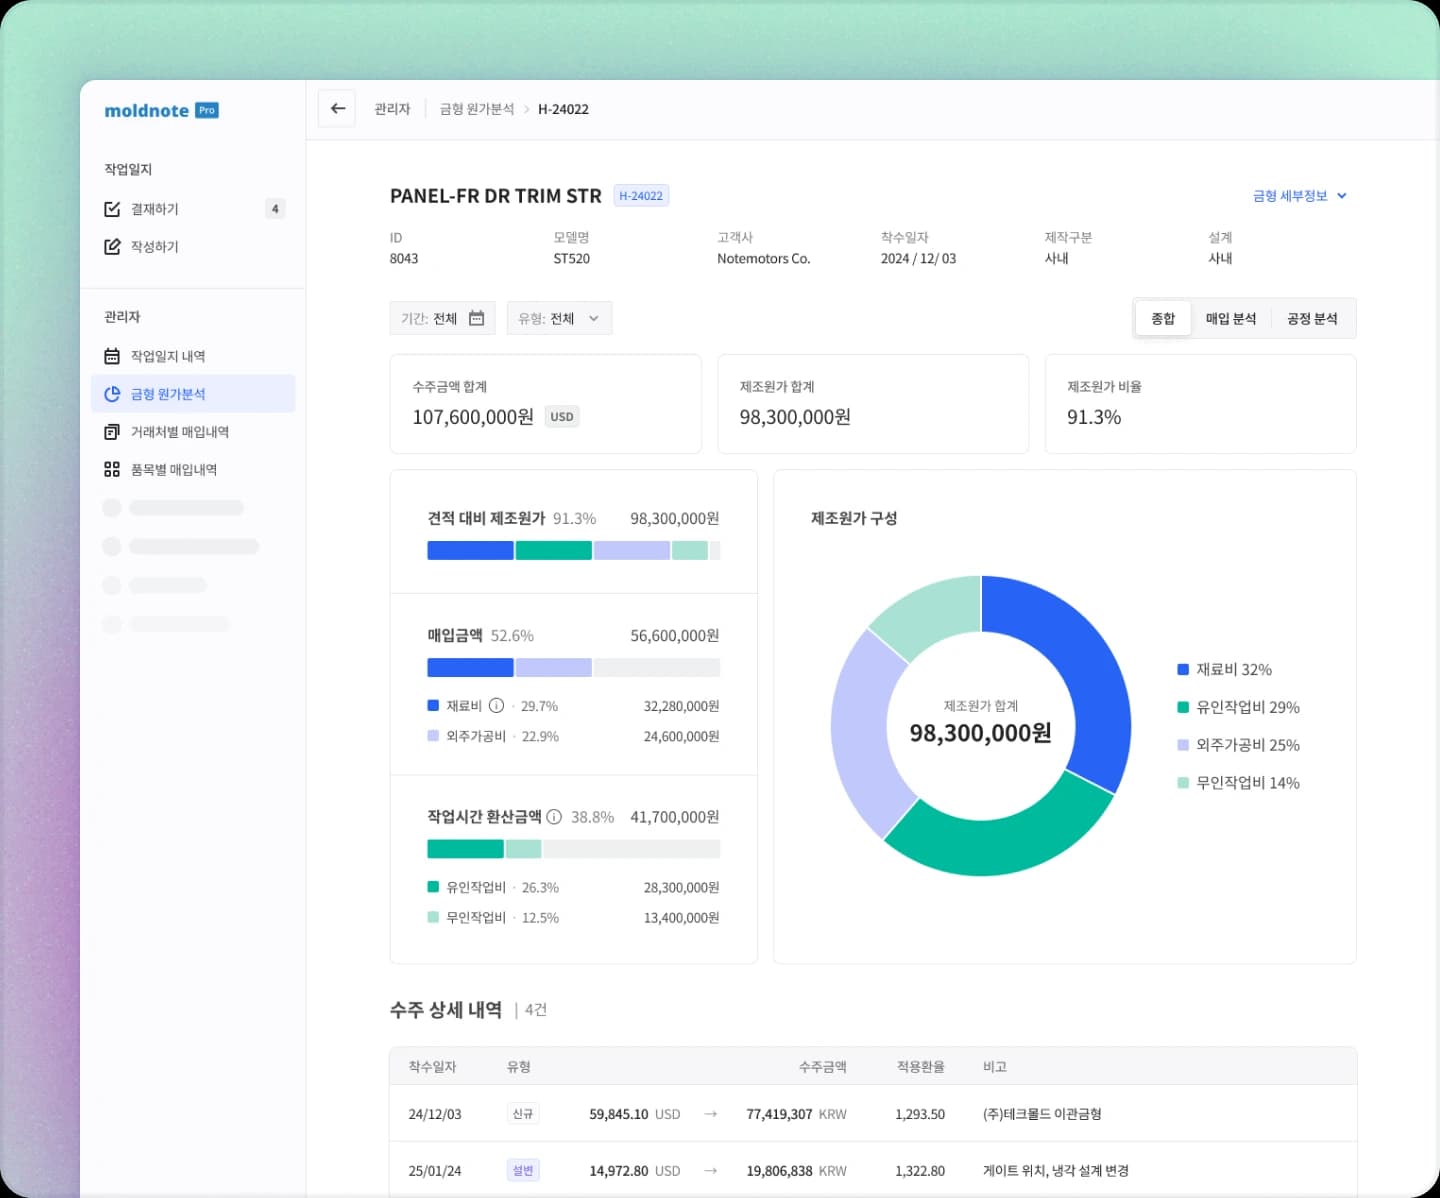The height and width of the screenshot is (1198, 1440).
Task: Switch to the 매입 분석 tab
Action: [x=1231, y=318]
